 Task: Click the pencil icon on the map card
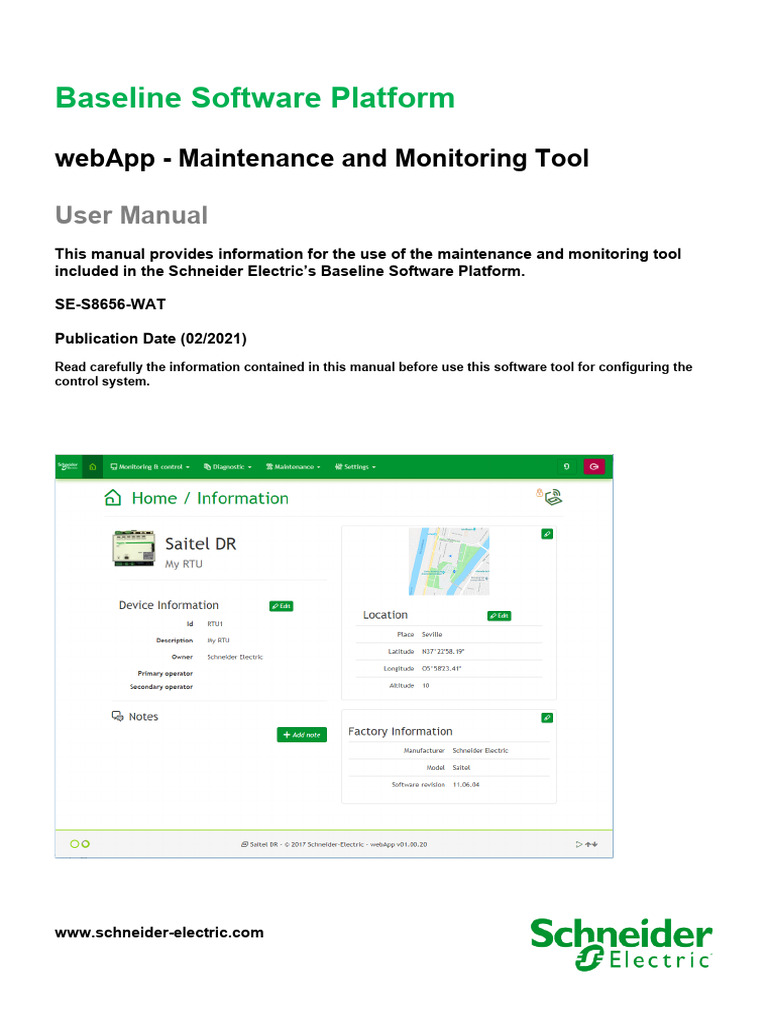click(x=547, y=534)
